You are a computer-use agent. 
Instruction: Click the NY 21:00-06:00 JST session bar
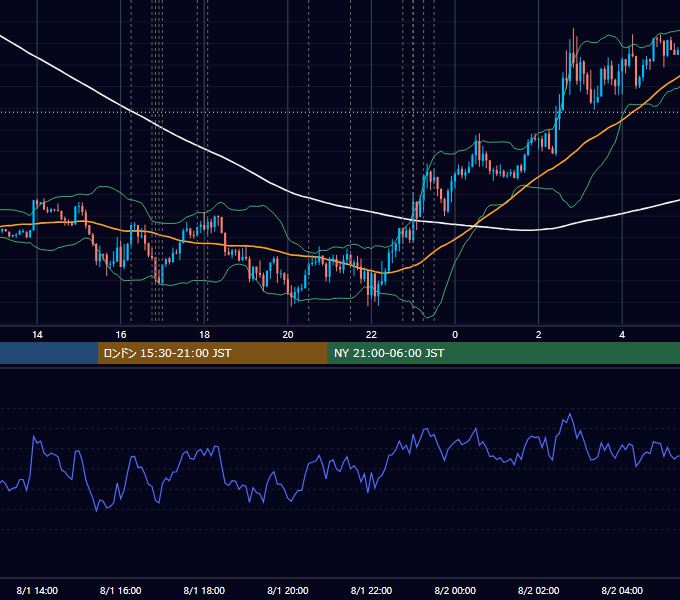point(503,353)
